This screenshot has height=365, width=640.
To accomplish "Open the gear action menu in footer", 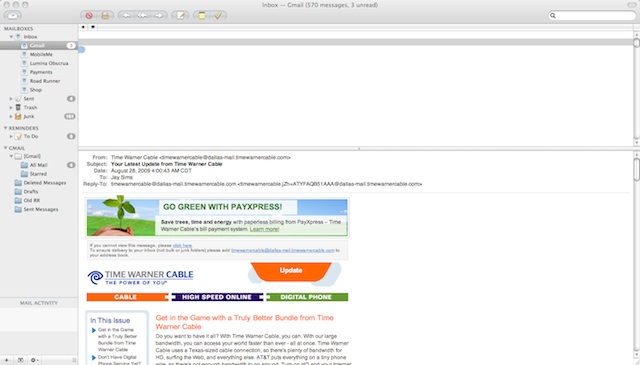I will (x=34, y=360).
